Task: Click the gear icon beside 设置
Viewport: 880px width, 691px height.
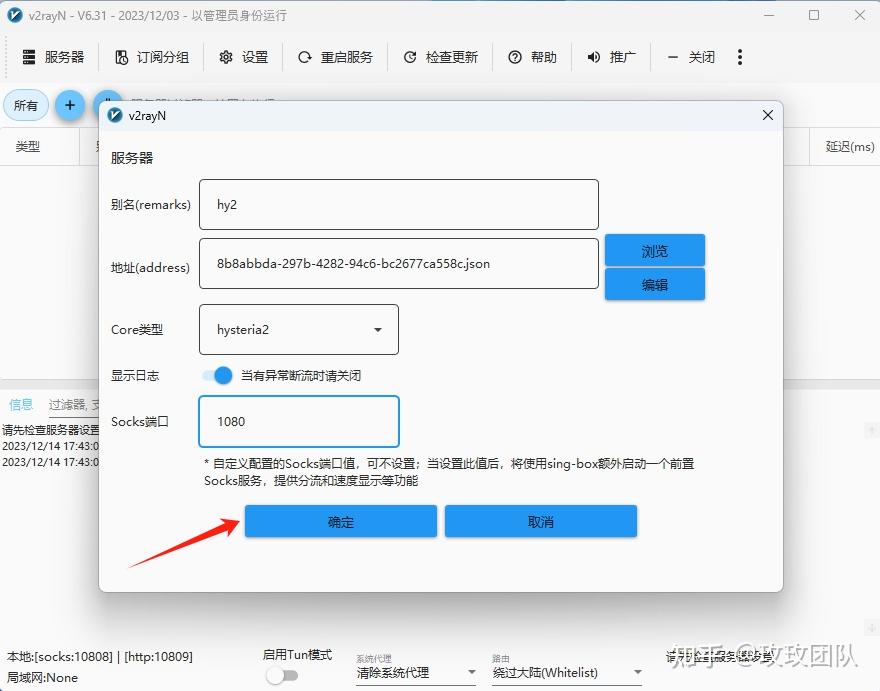Action: [x=226, y=57]
